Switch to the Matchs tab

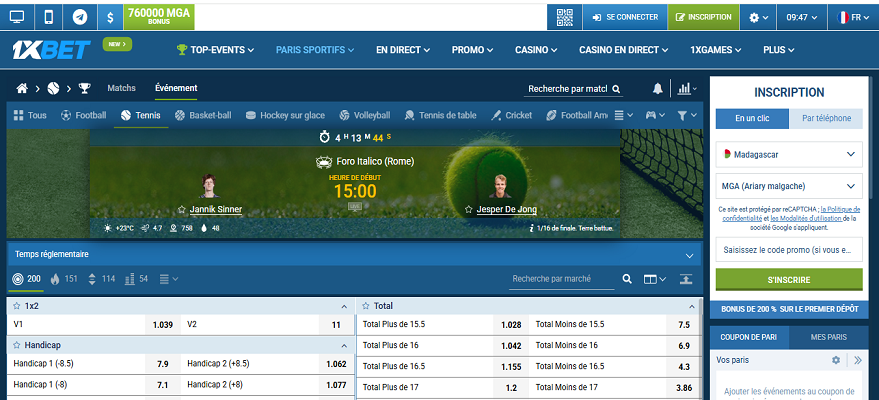click(x=122, y=88)
